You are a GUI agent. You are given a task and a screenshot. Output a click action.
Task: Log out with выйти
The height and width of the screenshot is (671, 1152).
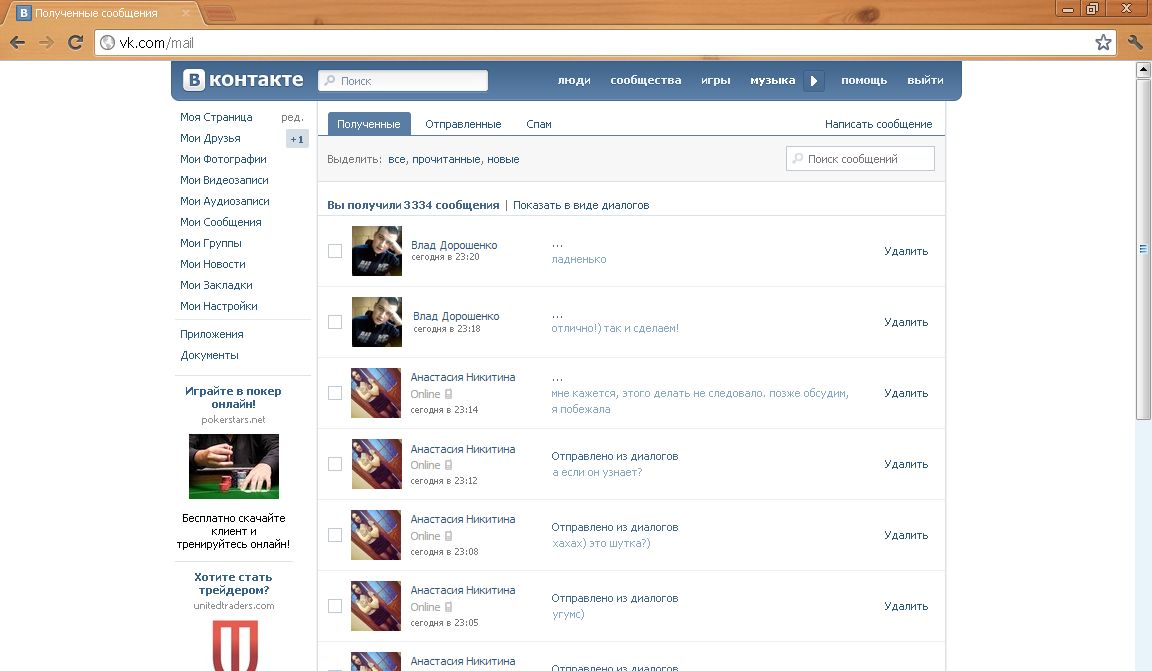[925, 80]
